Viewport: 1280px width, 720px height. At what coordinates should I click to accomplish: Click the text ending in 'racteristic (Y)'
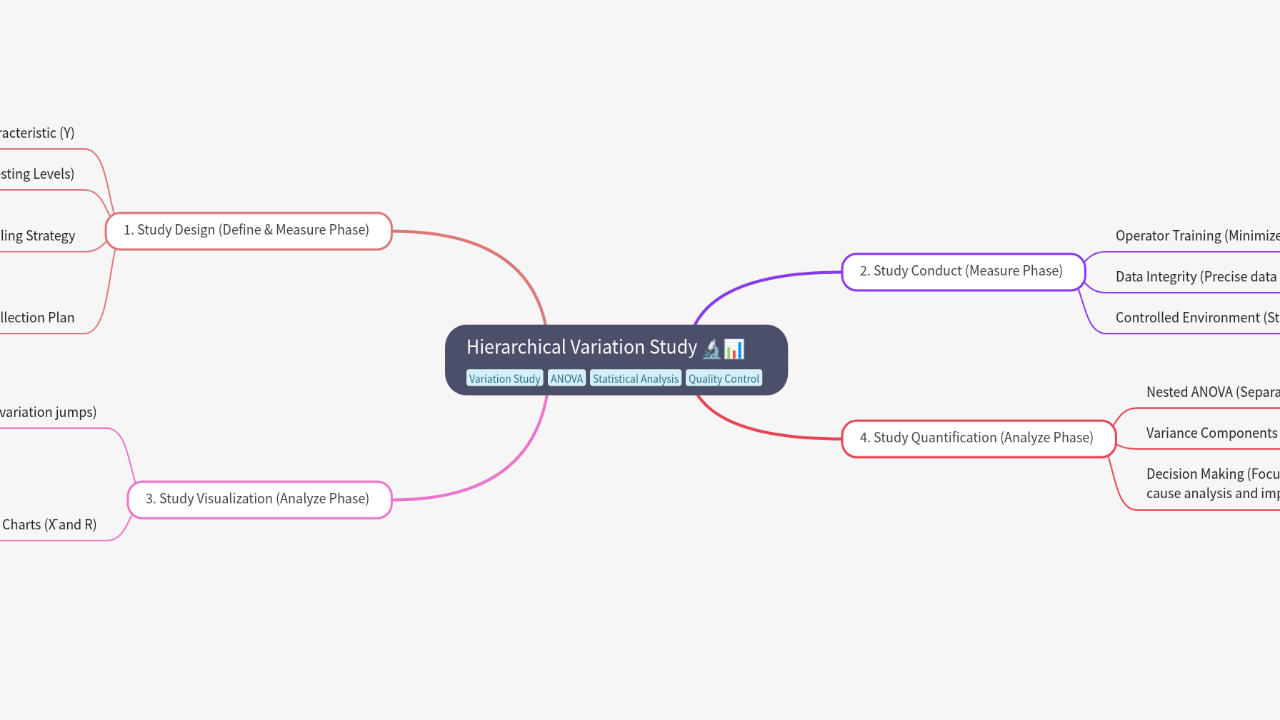(x=37, y=133)
